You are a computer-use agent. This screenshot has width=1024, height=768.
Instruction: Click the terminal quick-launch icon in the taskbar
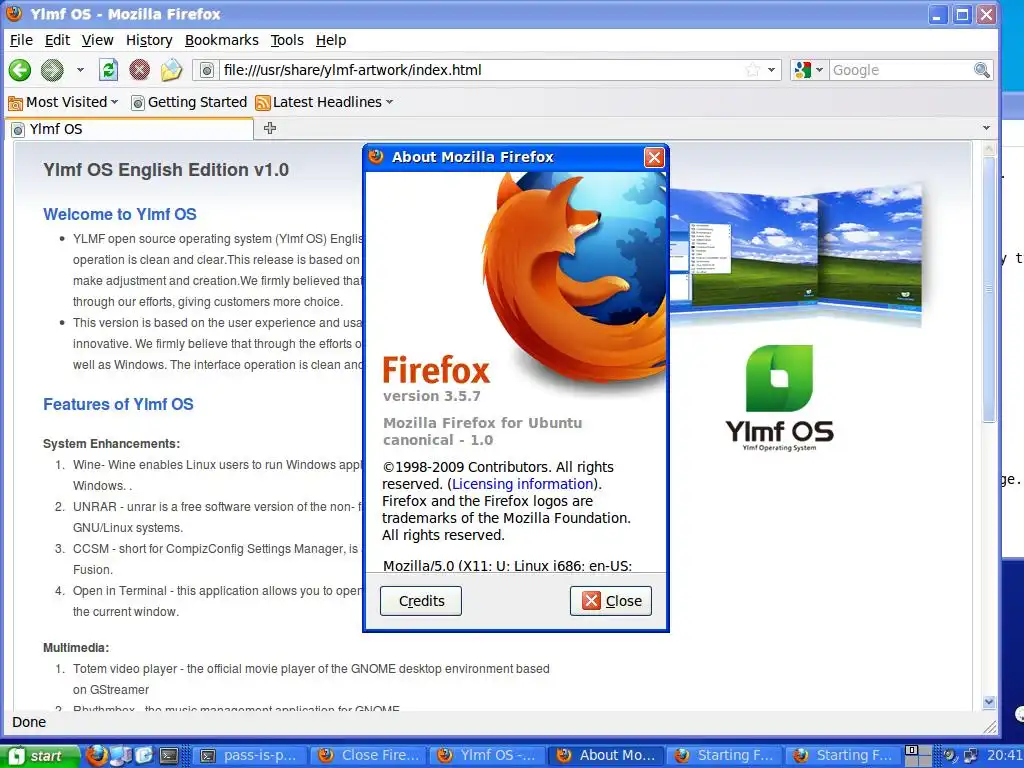tap(169, 756)
